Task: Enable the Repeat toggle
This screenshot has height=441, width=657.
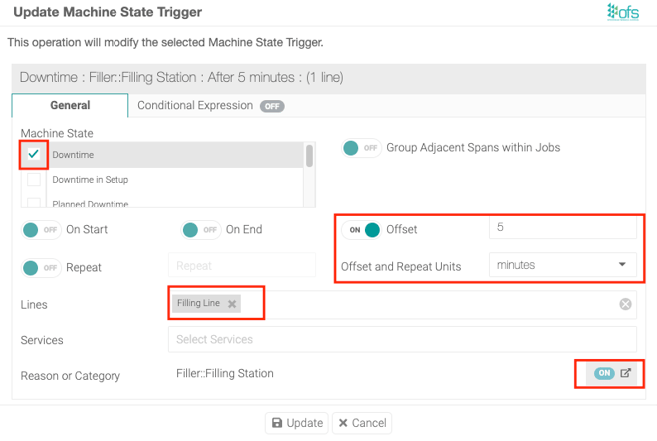Action: 41,267
